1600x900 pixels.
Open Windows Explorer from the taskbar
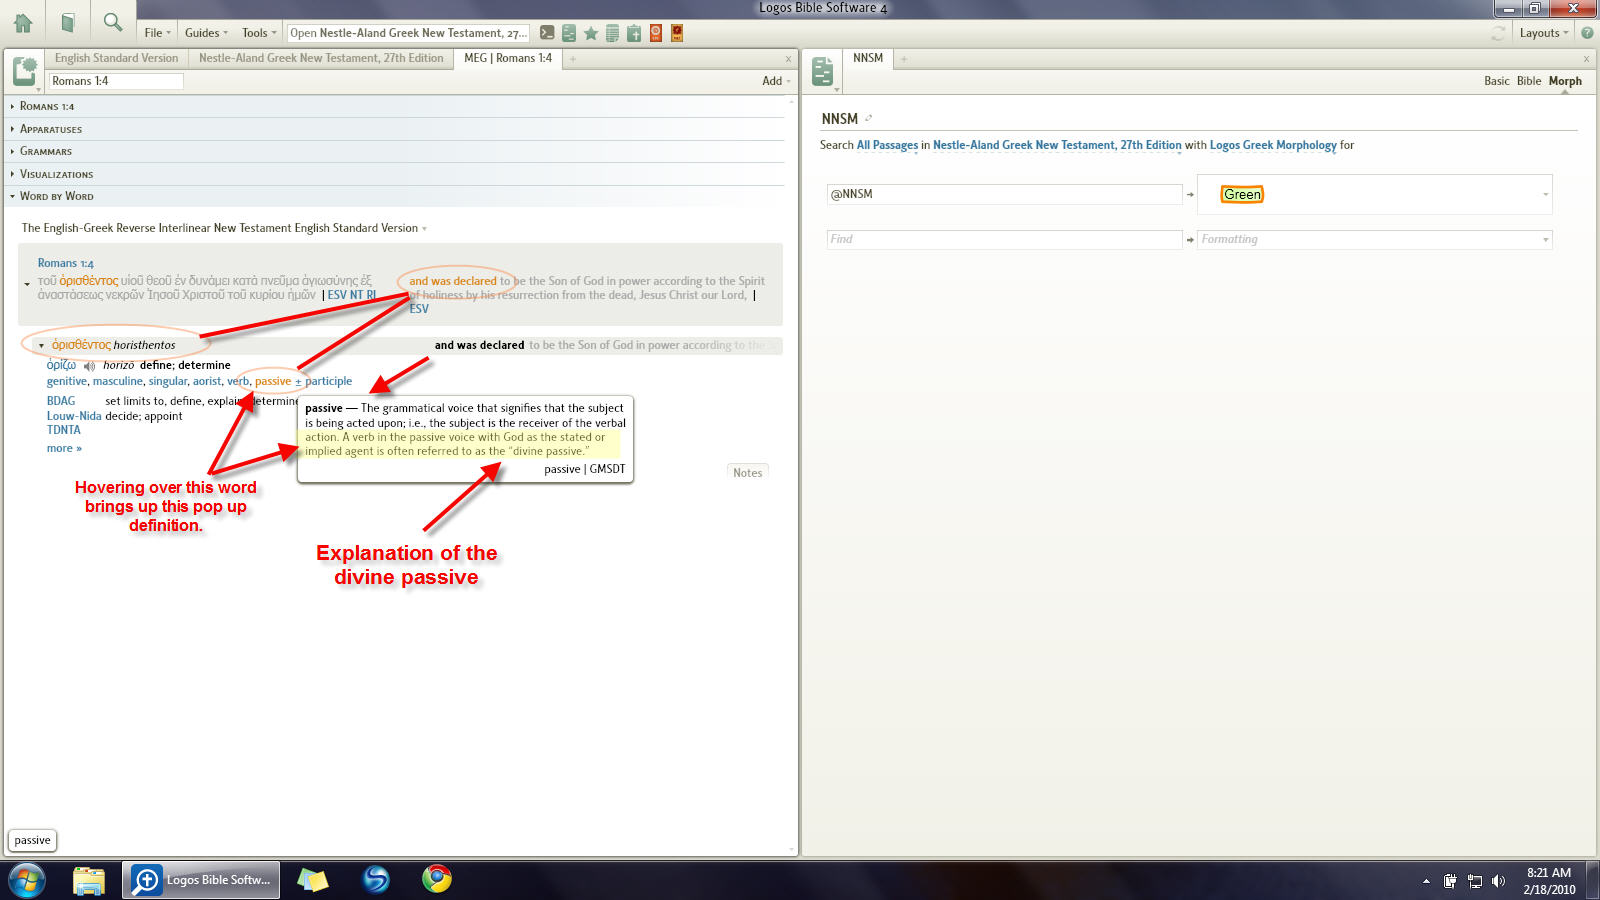coord(89,880)
